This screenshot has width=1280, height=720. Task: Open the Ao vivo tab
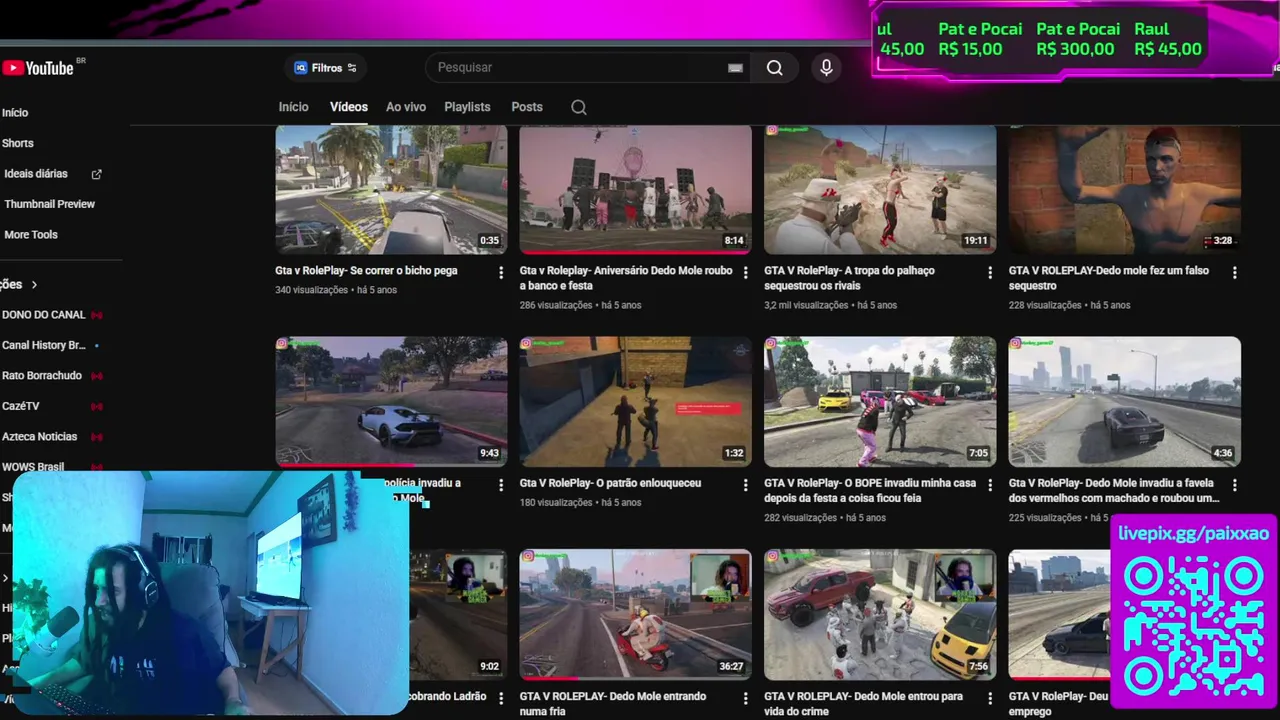point(406,107)
